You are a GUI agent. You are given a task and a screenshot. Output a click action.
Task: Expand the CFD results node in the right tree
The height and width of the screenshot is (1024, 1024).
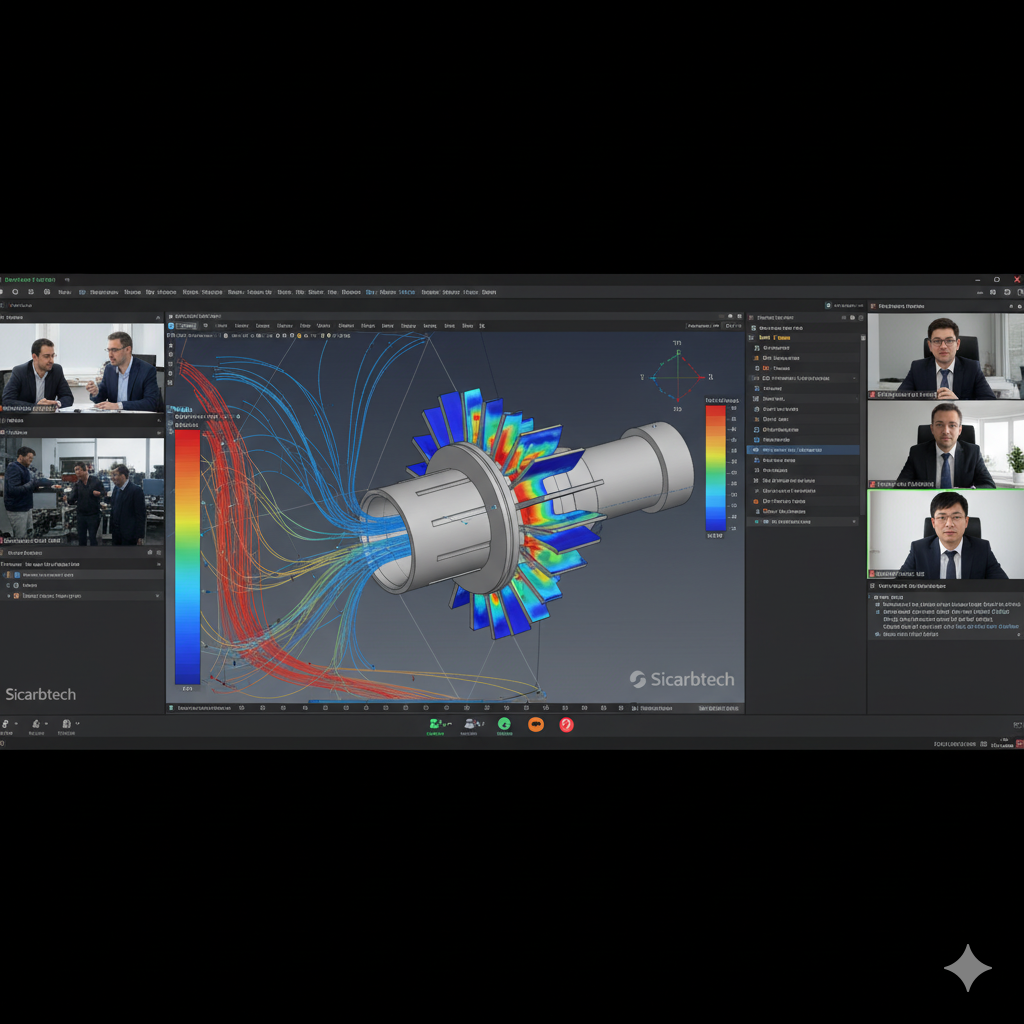coord(854,378)
